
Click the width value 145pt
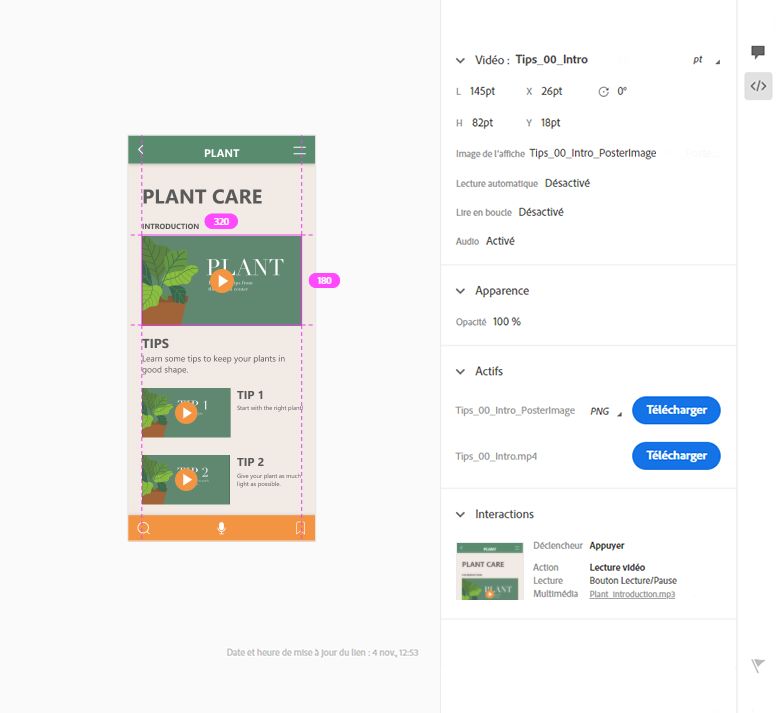483,92
